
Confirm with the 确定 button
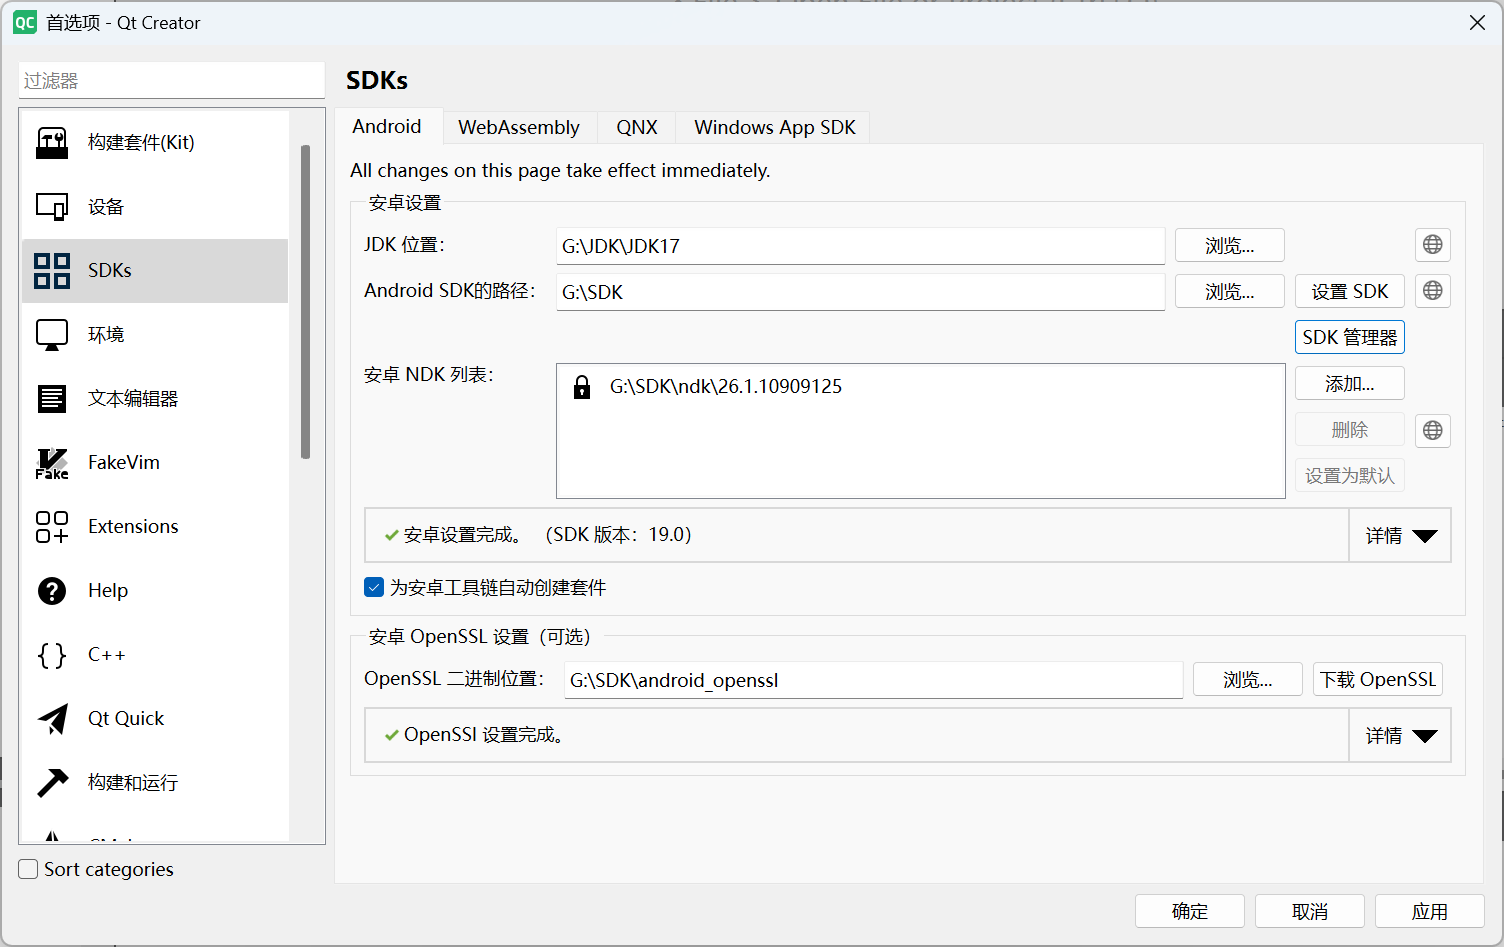(1190, 911)
